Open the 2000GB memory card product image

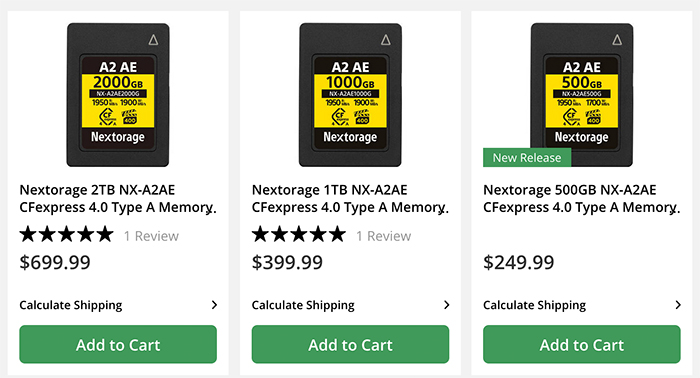118,95
